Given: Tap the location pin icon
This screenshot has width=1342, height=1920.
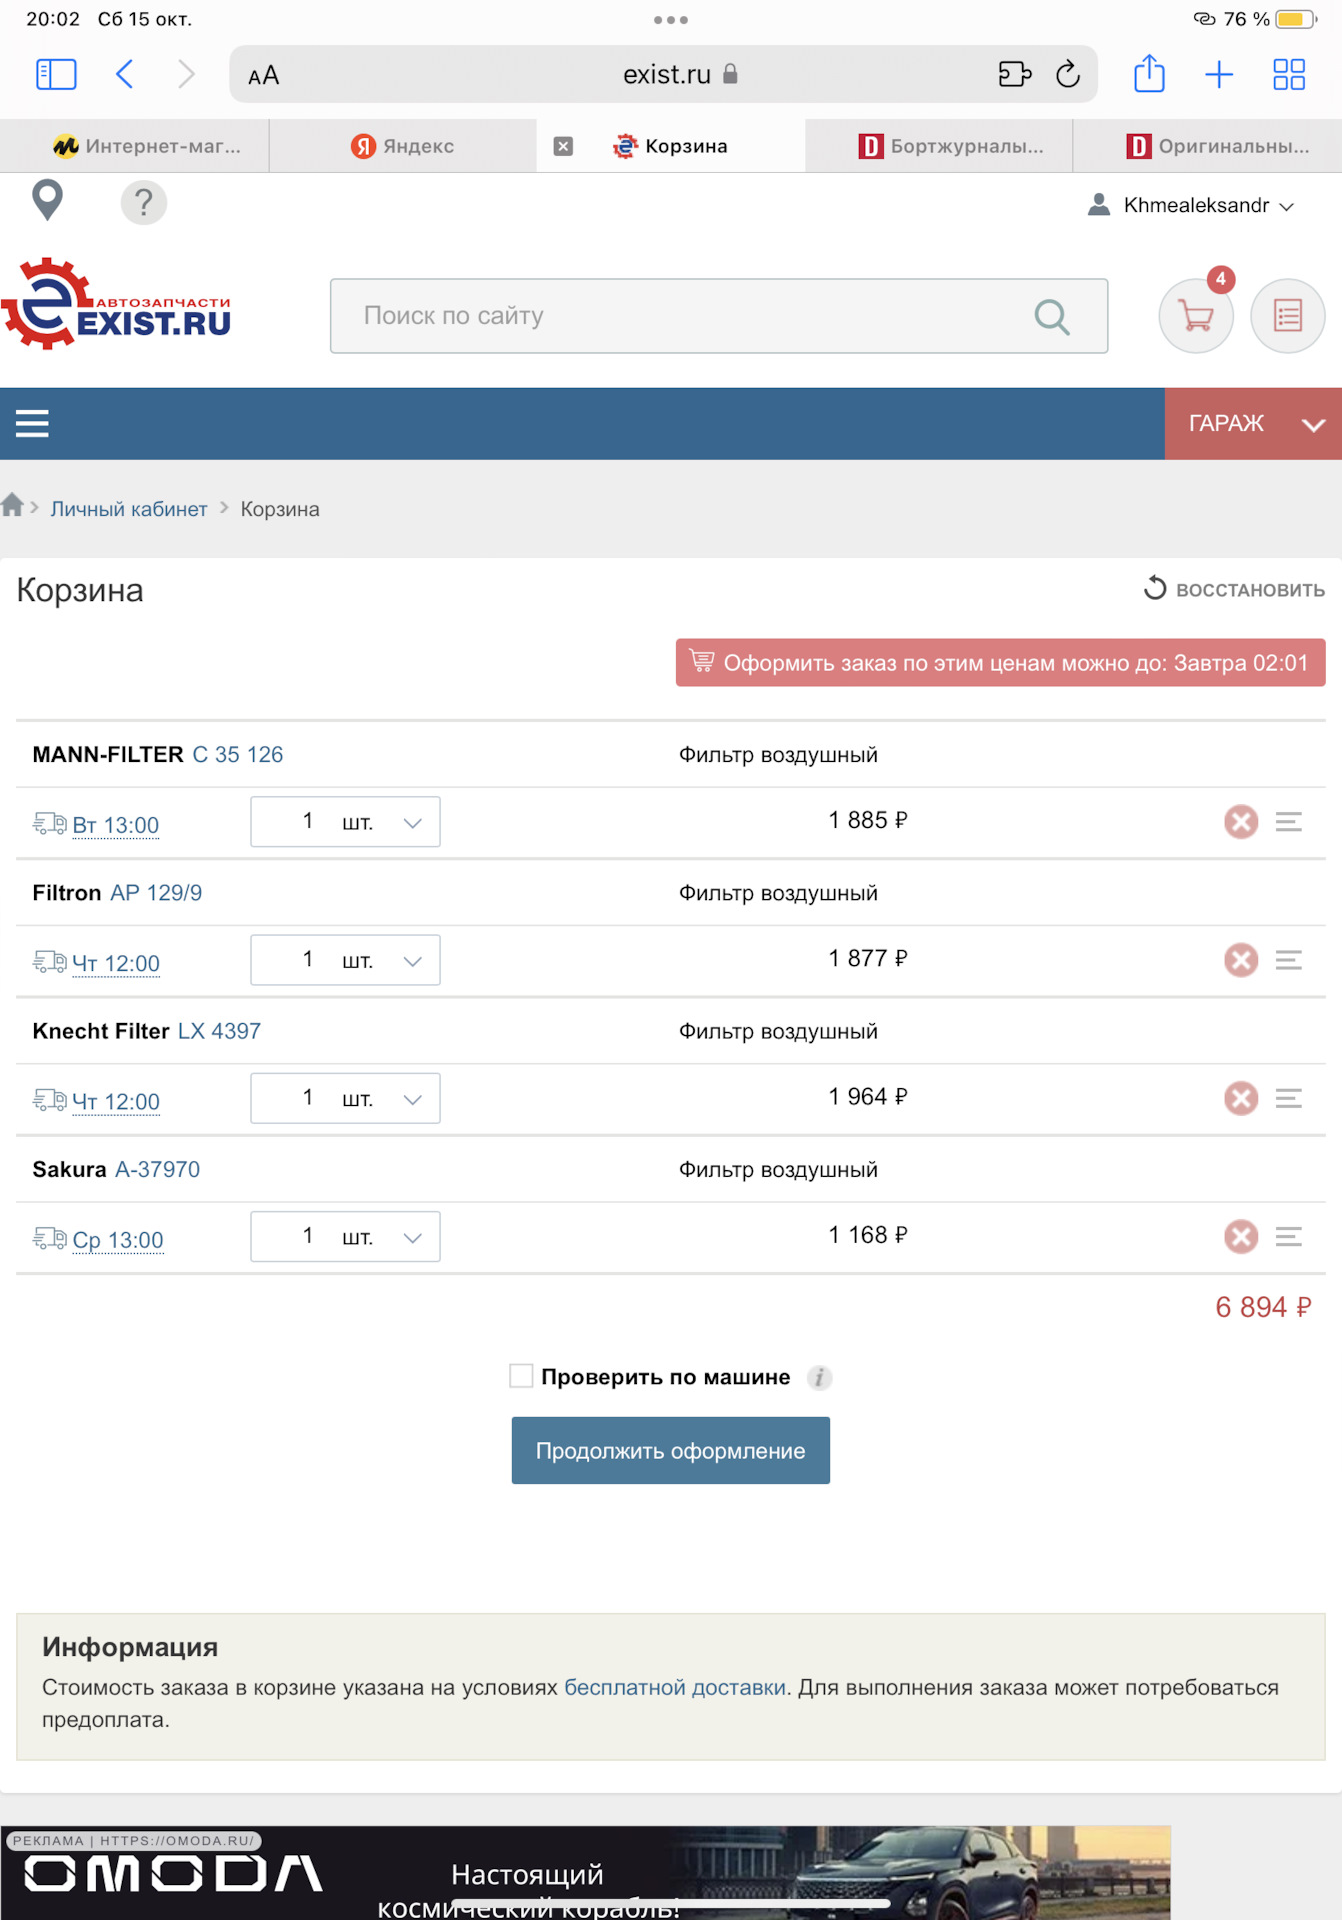Looking at the screenshot, I should tap(47, 201).
